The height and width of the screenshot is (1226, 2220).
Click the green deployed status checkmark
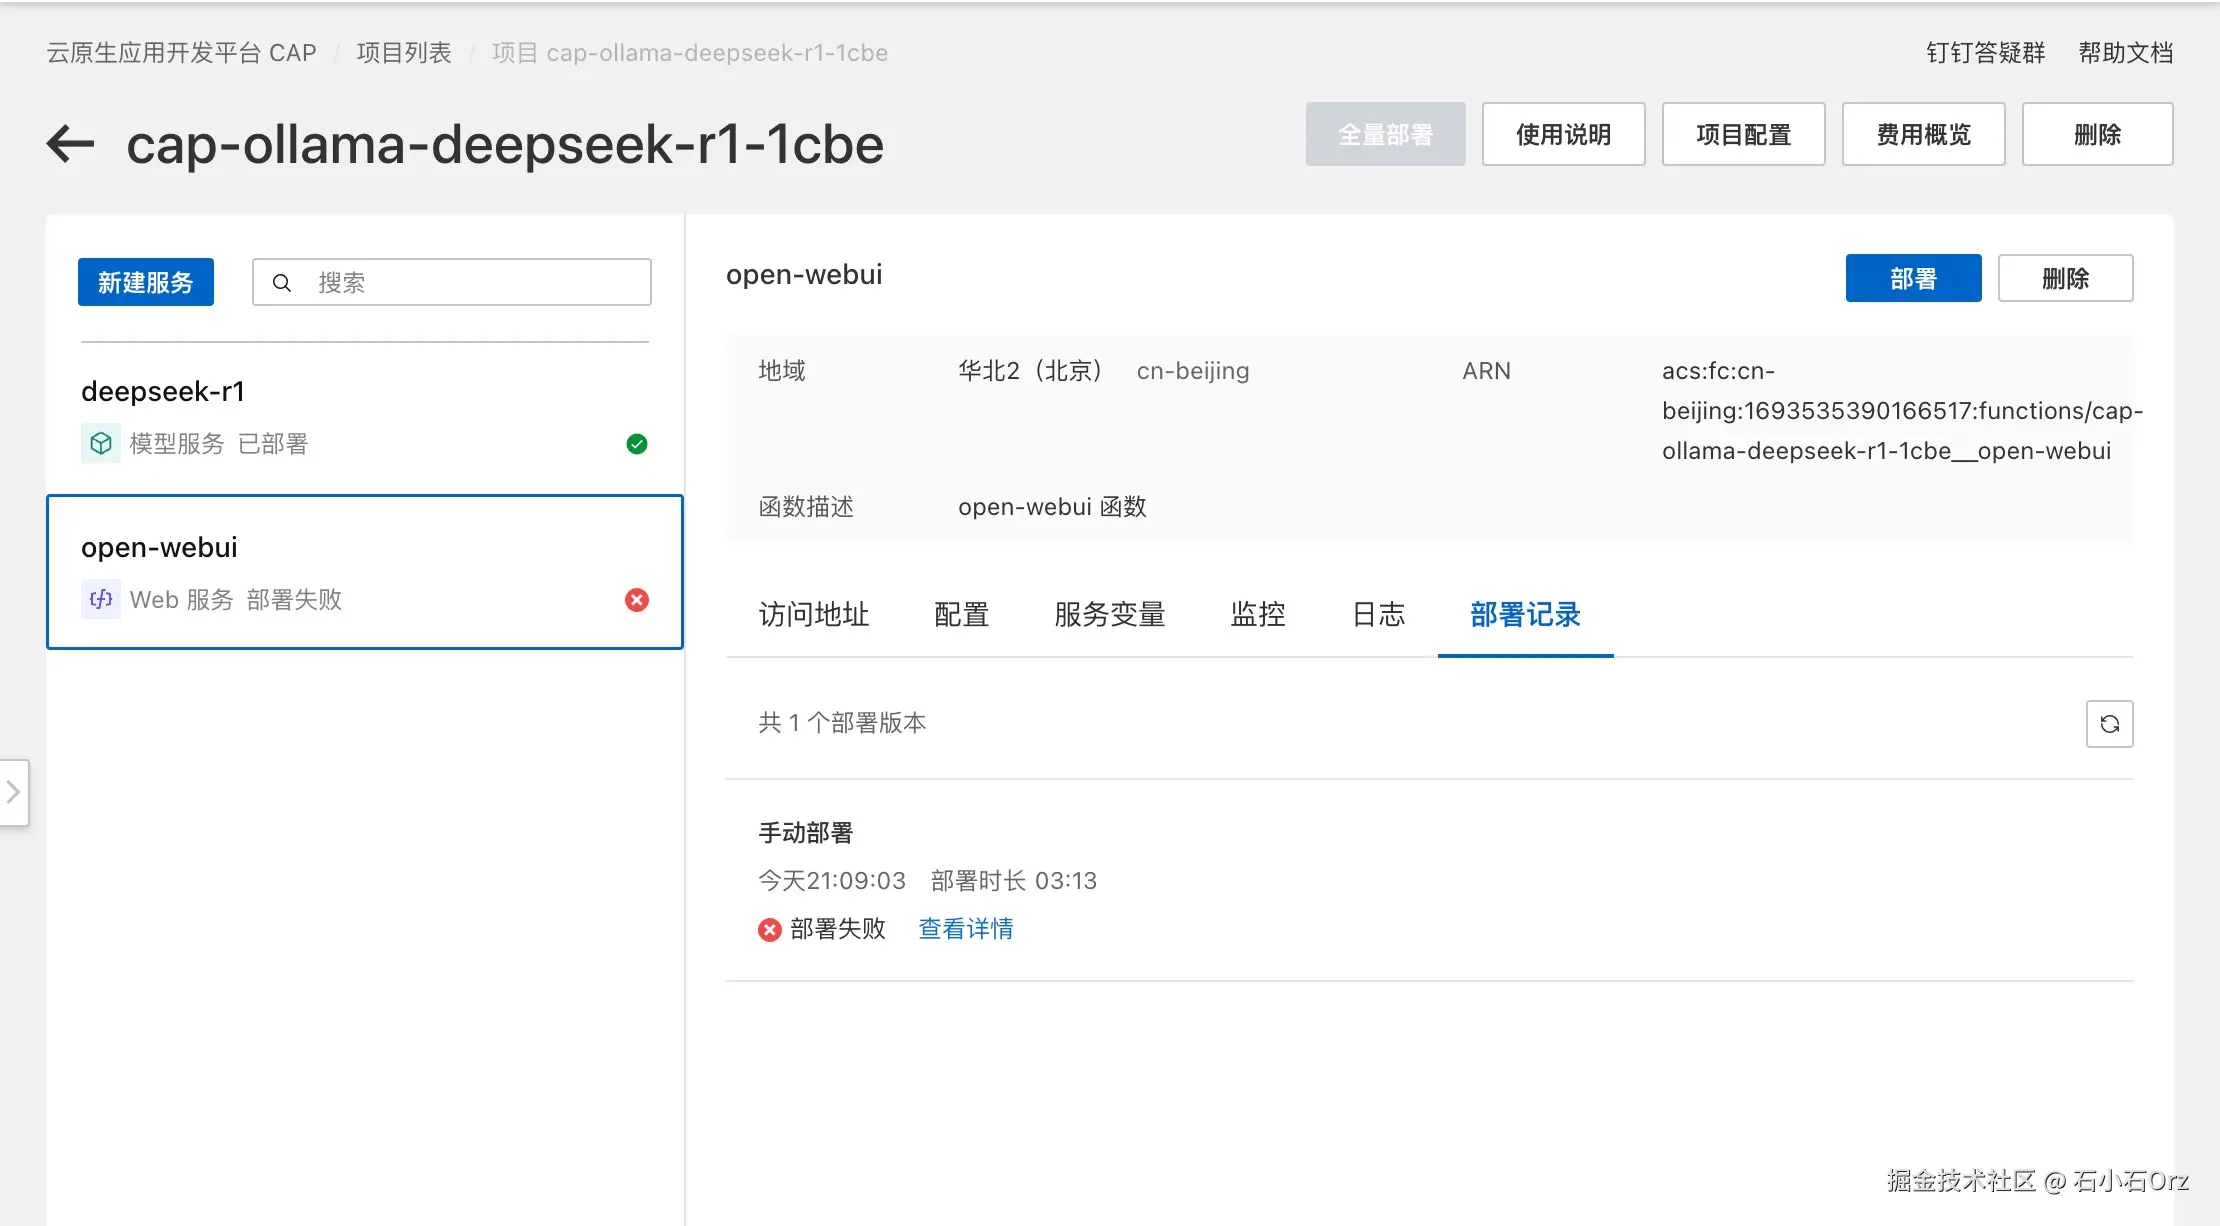point(637,444)
